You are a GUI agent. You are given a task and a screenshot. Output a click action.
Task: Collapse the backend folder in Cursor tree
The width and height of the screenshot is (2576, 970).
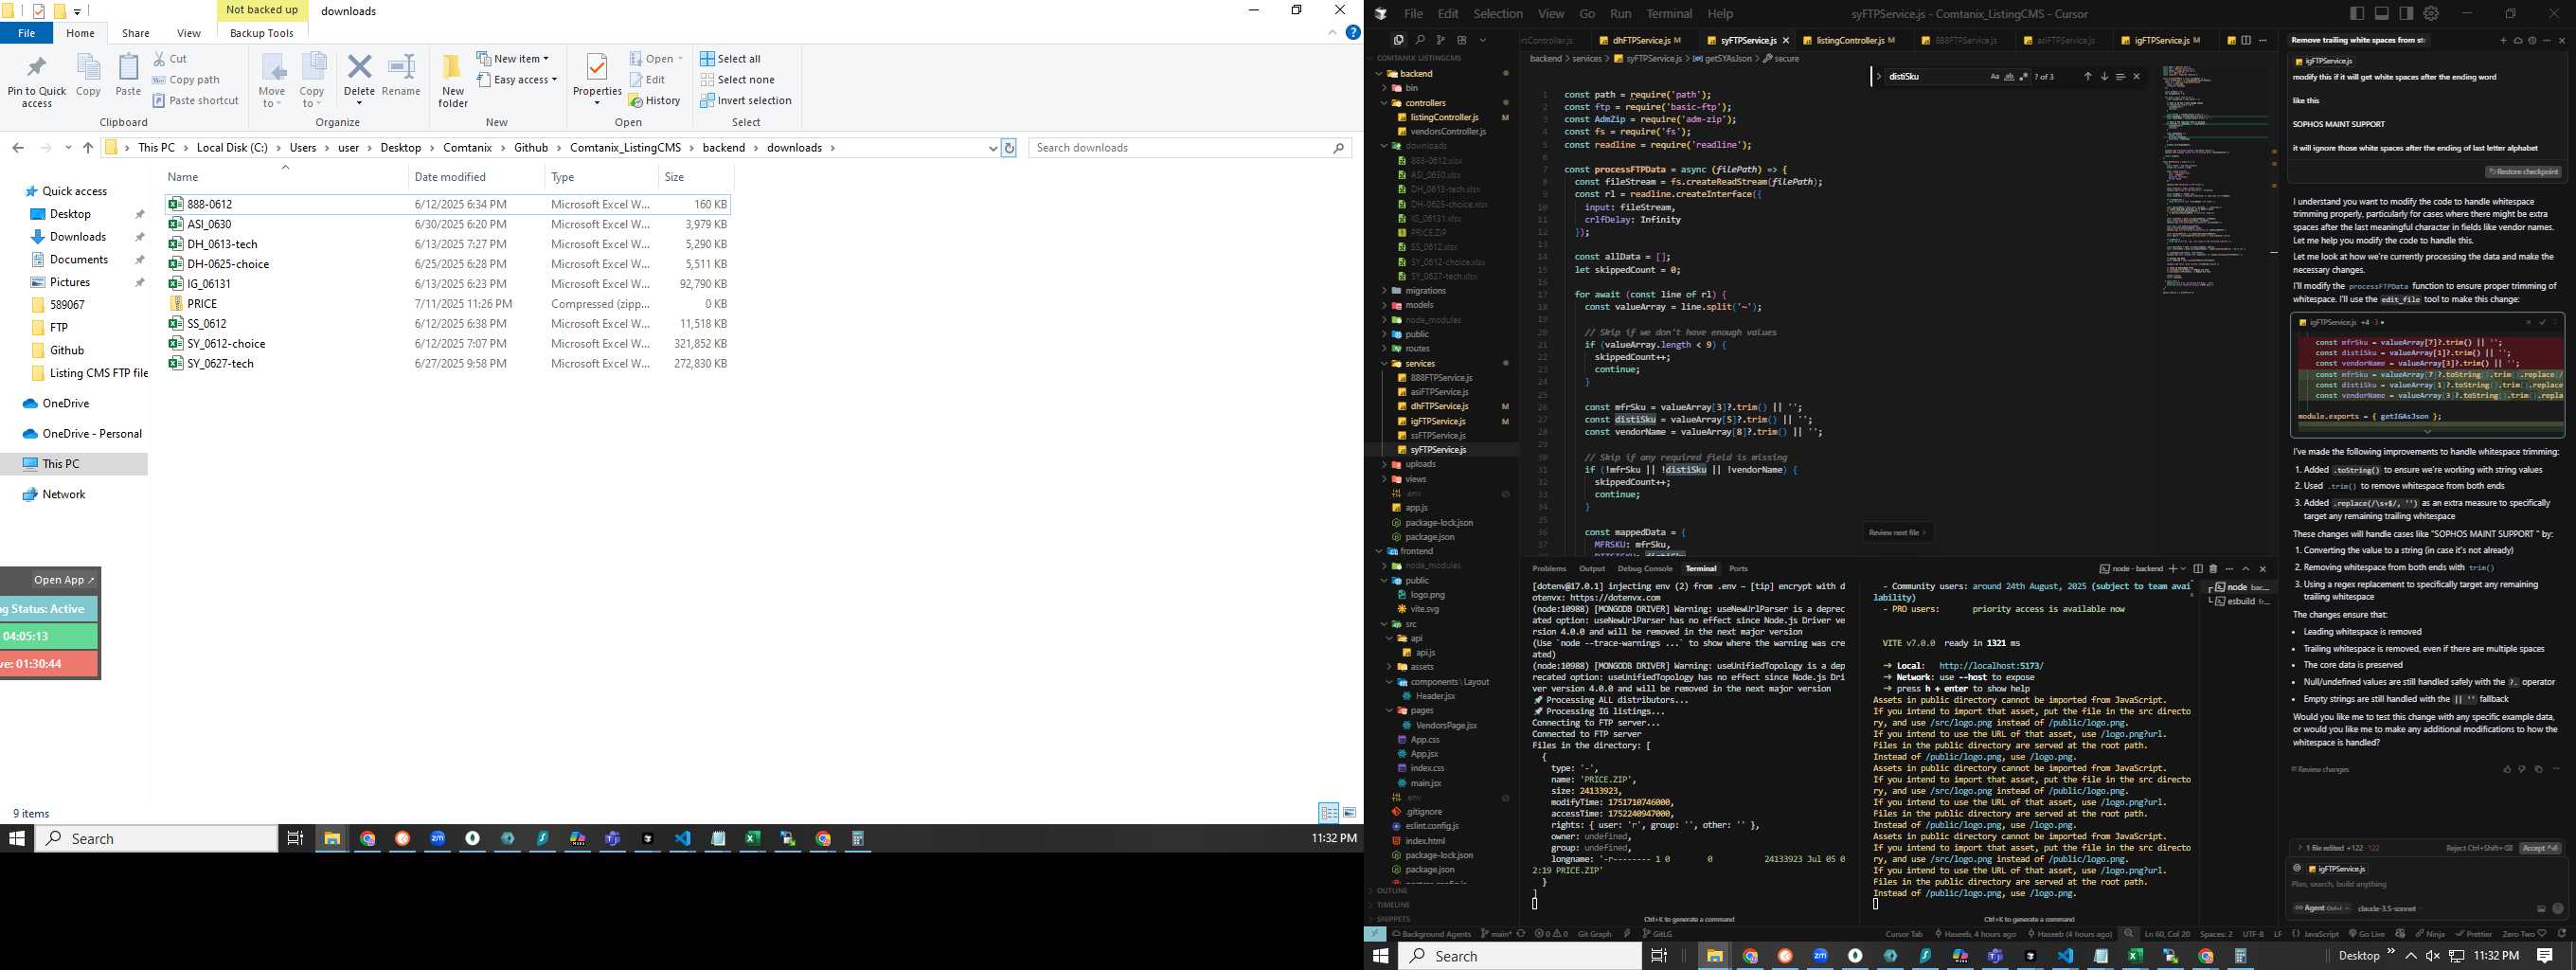1379,74
